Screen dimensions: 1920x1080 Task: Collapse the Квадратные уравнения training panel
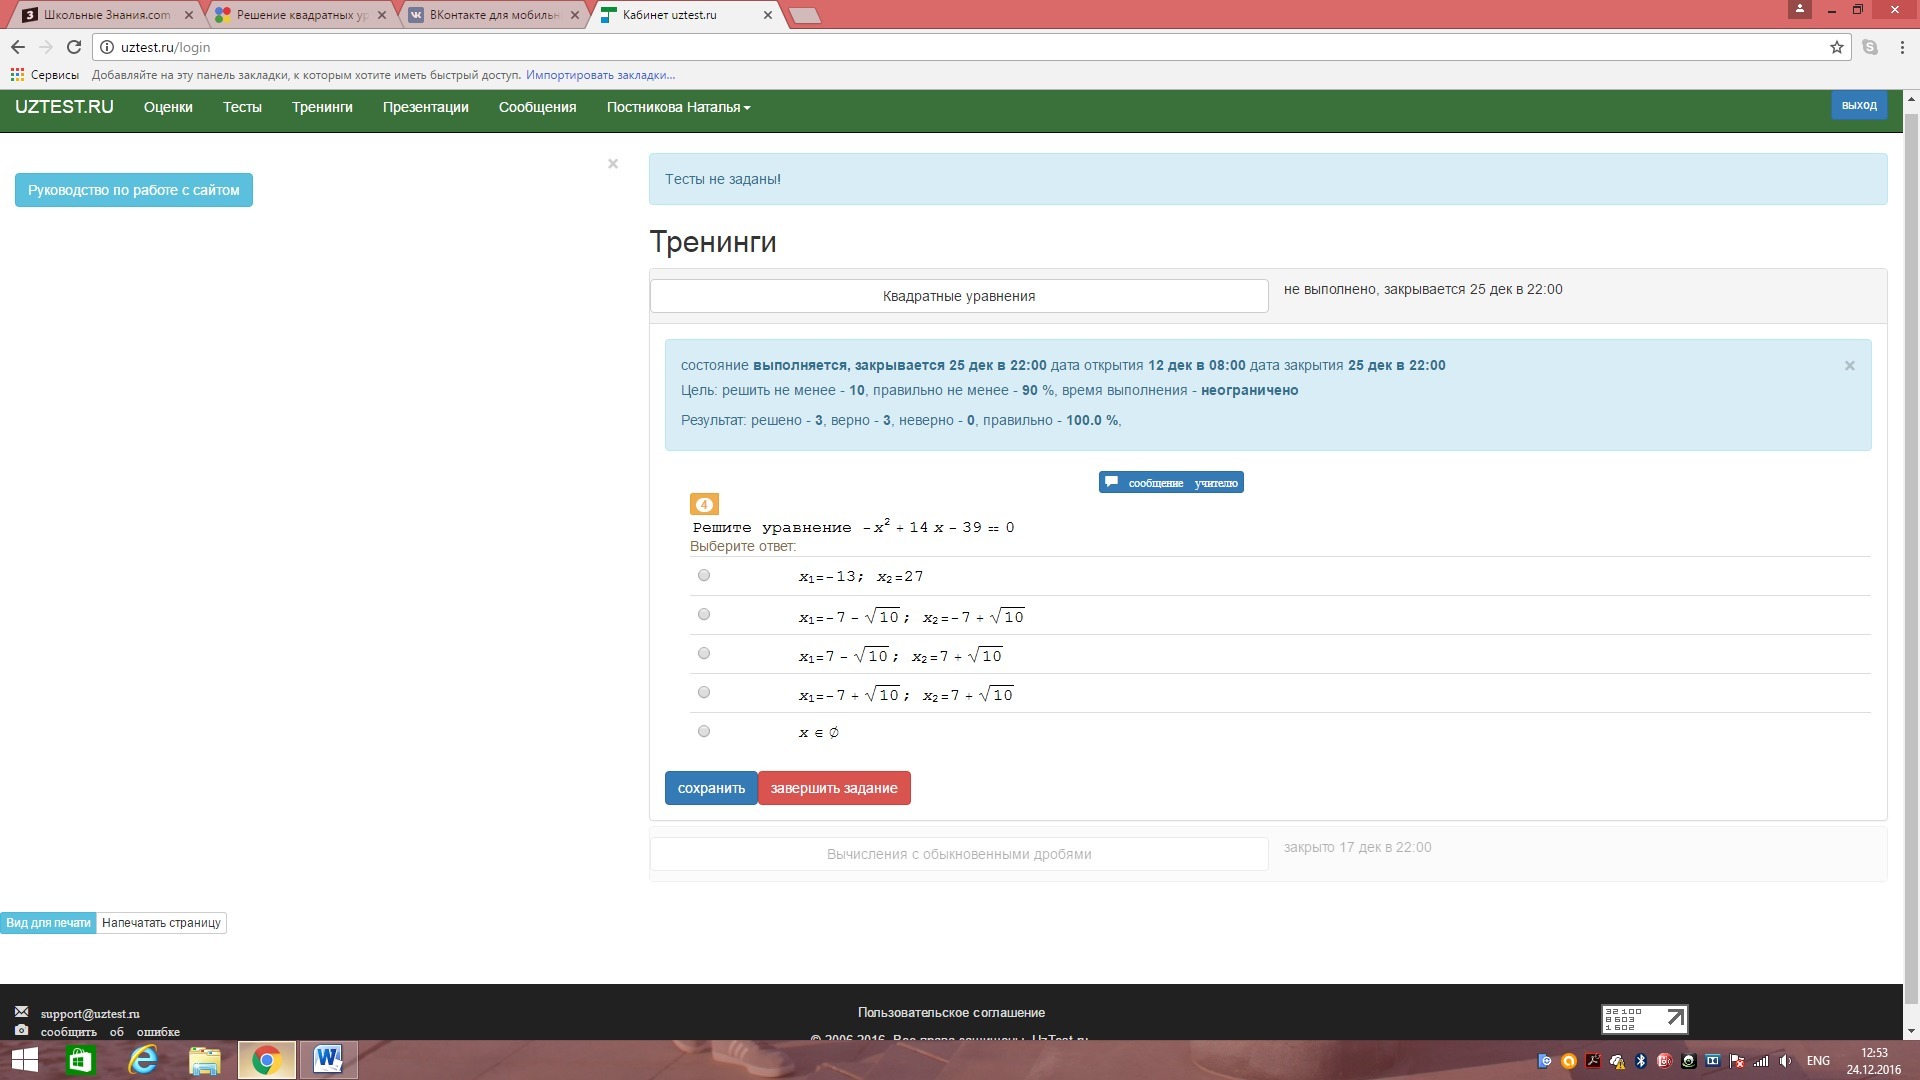(x=958, y=296)
